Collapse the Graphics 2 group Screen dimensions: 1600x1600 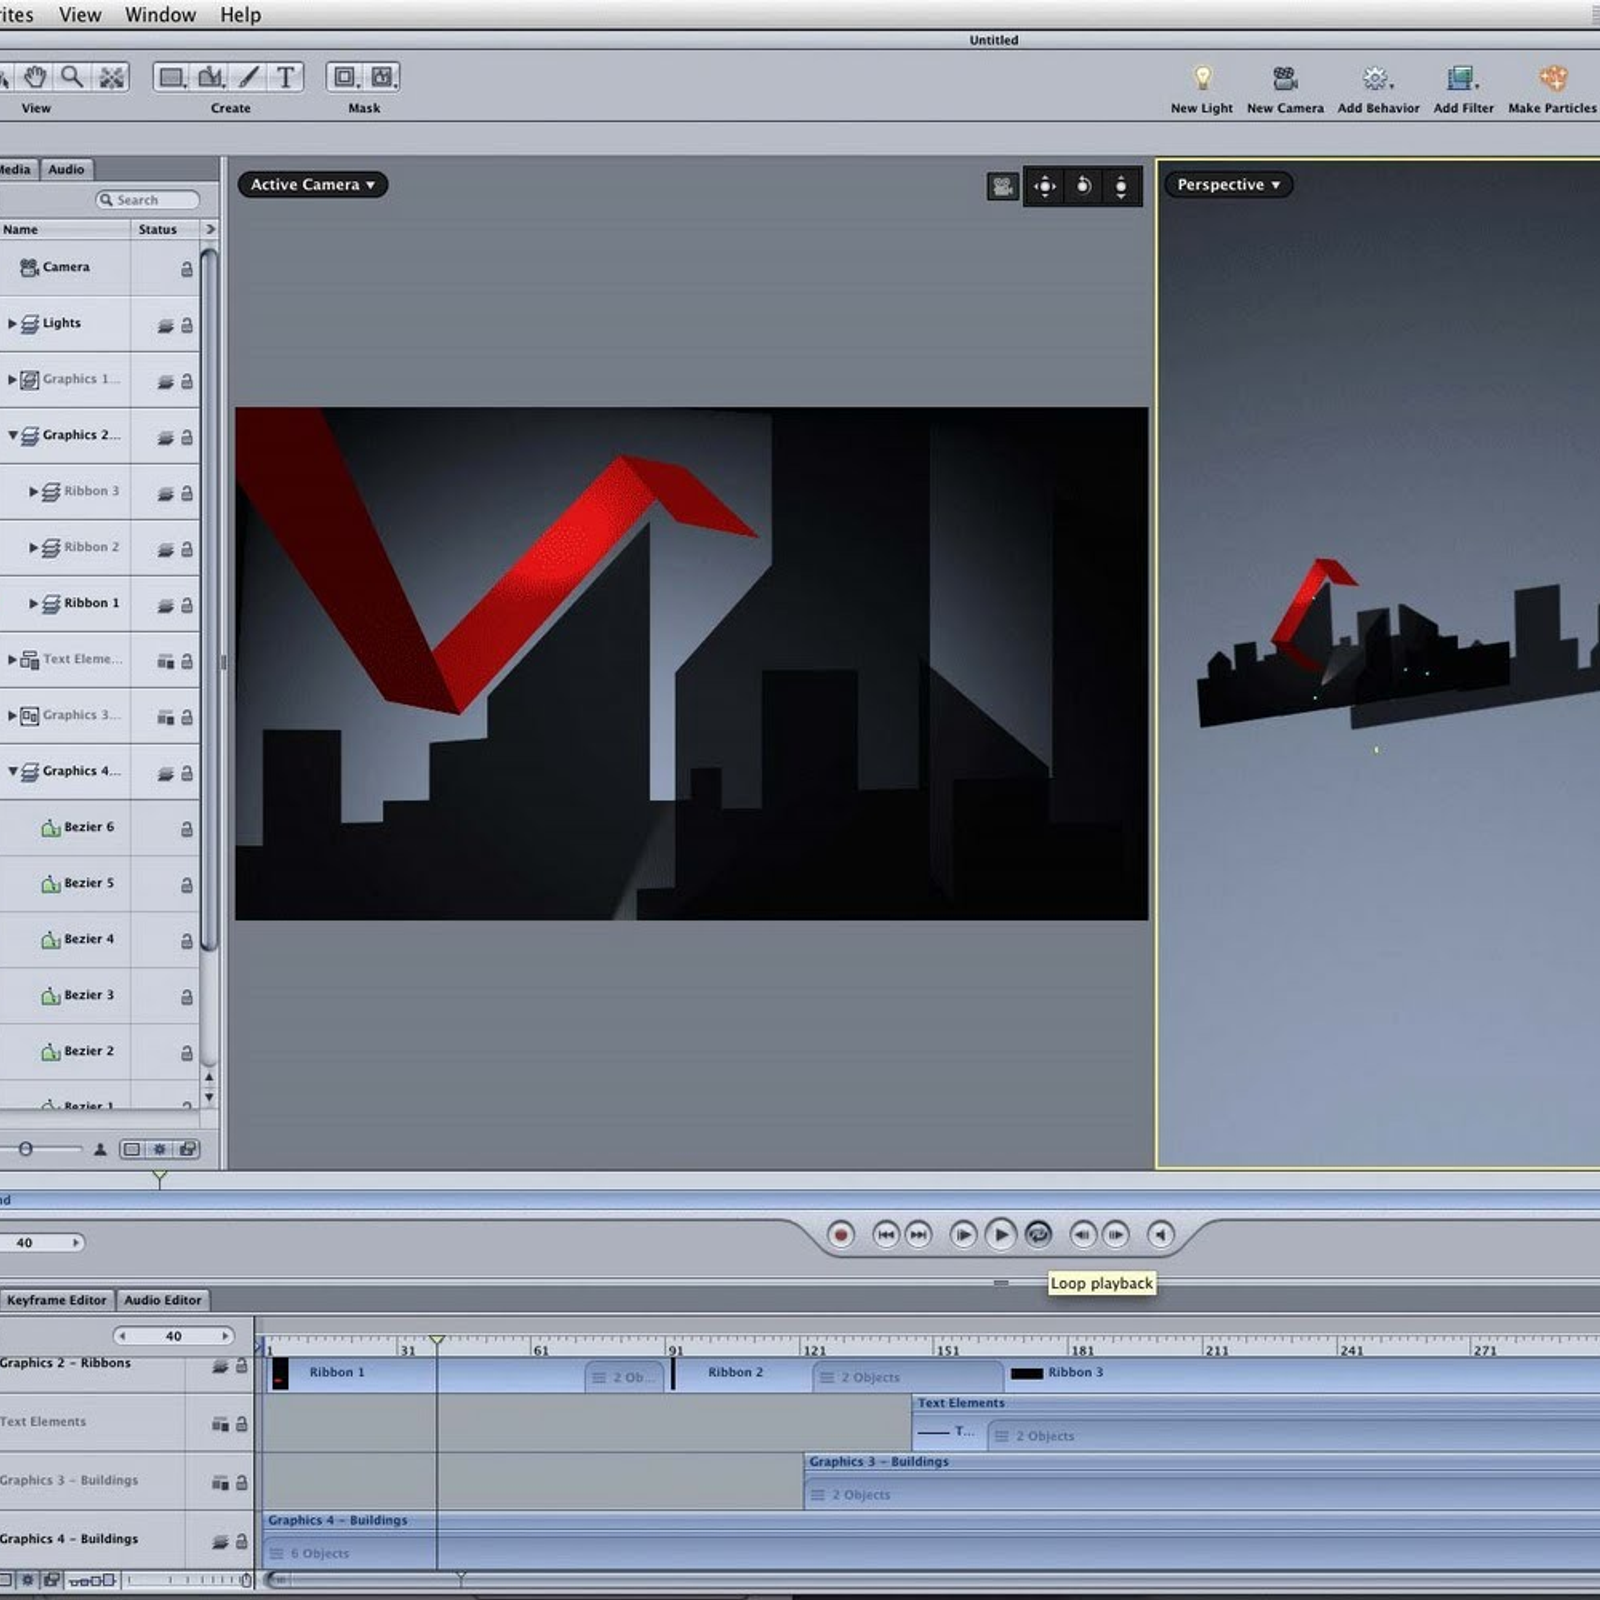coord(13,435)
